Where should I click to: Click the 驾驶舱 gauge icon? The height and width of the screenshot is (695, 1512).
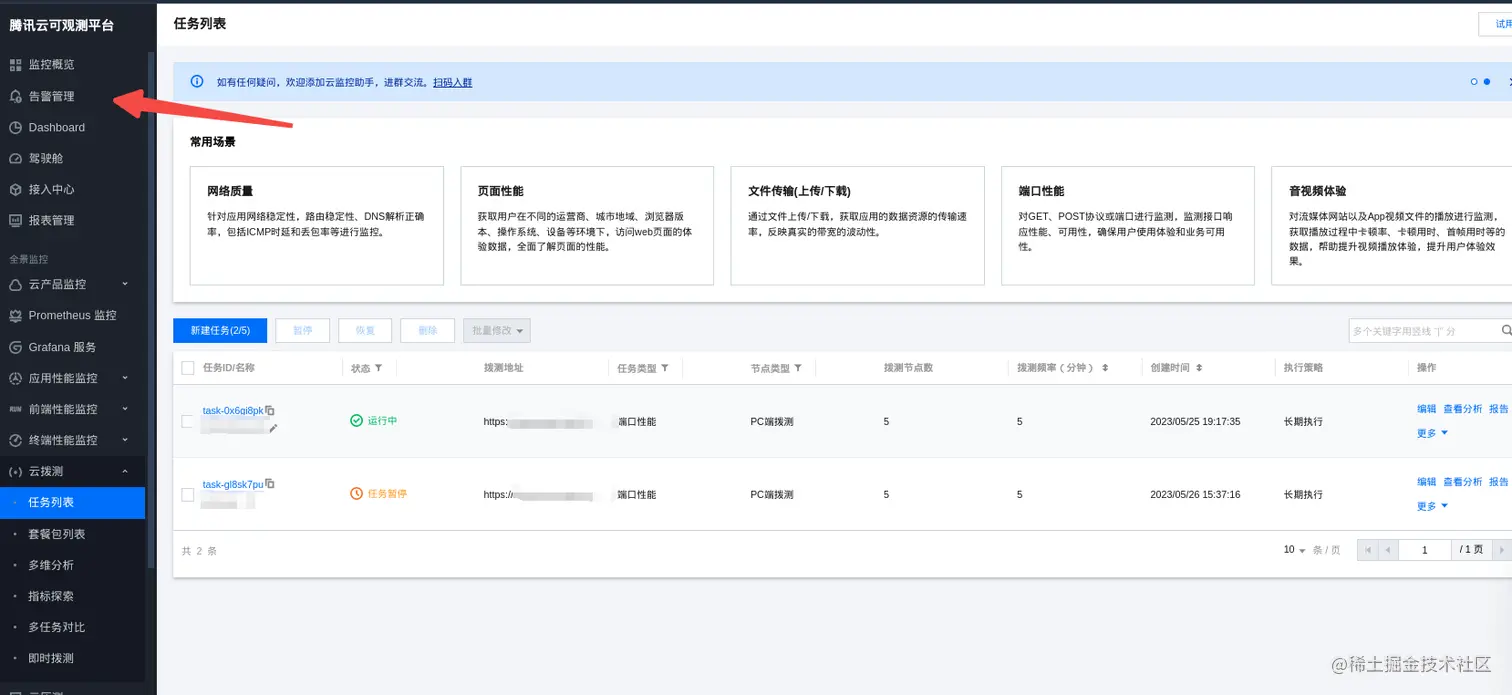click(x=15, y=158)
